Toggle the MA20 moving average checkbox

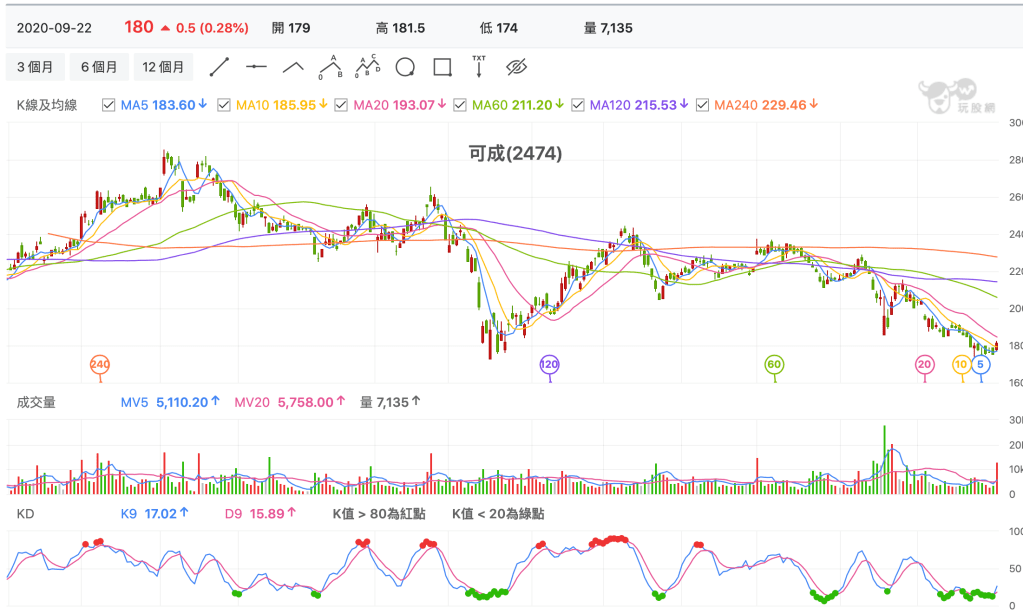point(341,105)
